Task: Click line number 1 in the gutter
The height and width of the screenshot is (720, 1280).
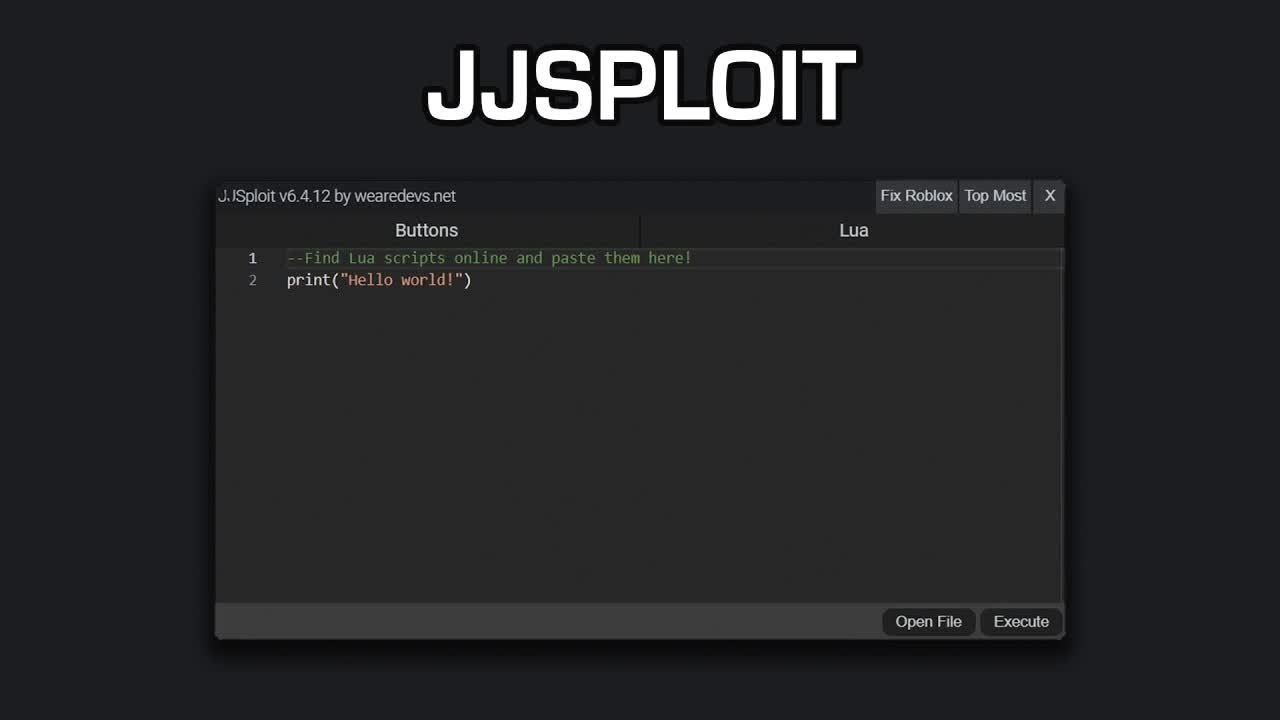Action: coord(252,258)
